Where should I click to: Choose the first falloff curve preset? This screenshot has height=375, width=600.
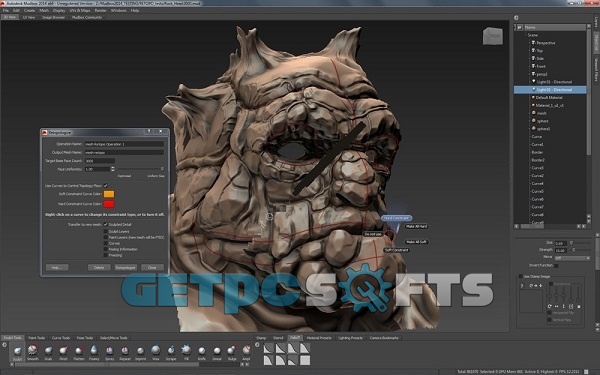point(269,348)
